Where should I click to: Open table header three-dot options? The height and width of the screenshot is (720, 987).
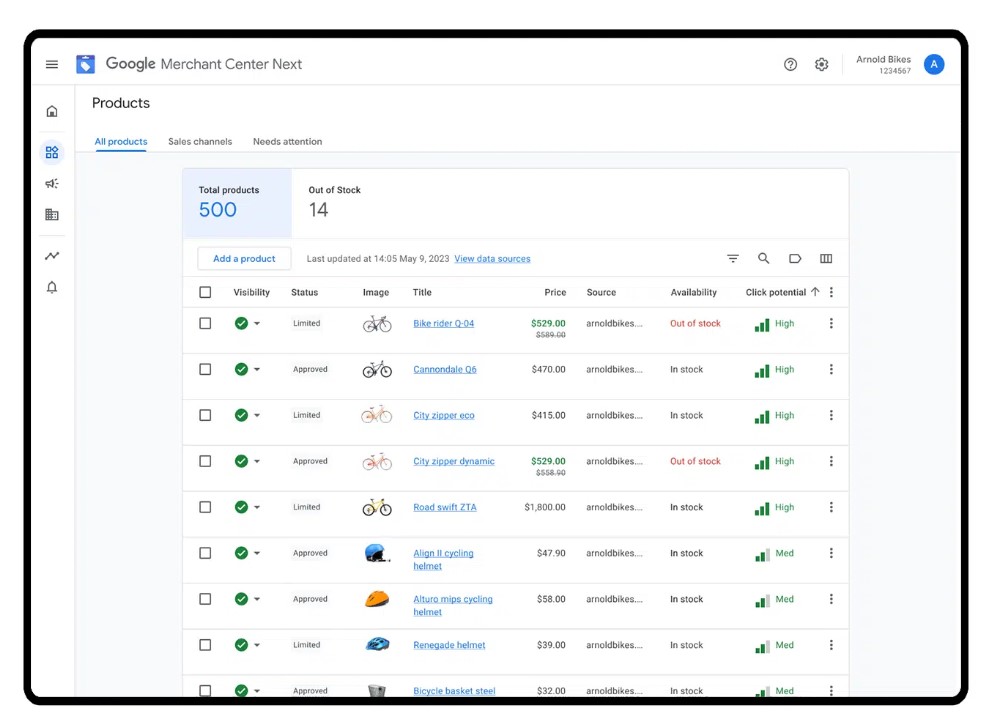832,292
